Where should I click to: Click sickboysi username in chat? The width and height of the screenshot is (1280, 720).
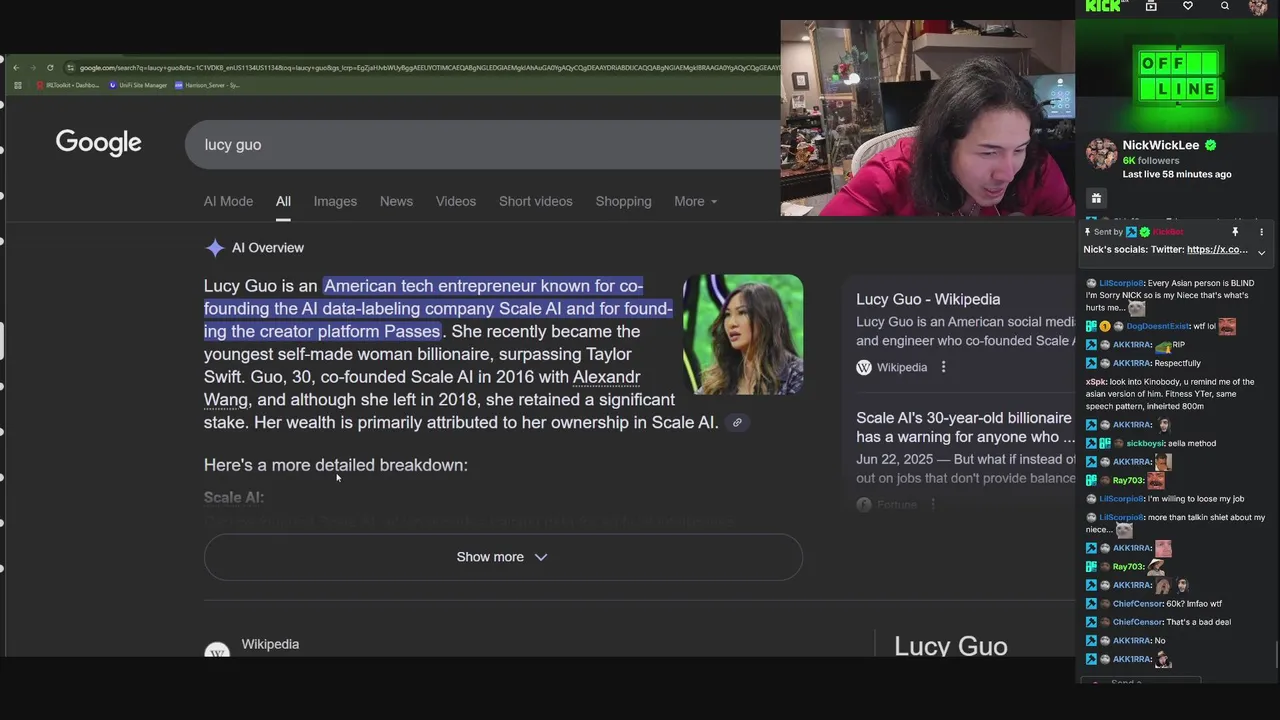point(1145,443)
